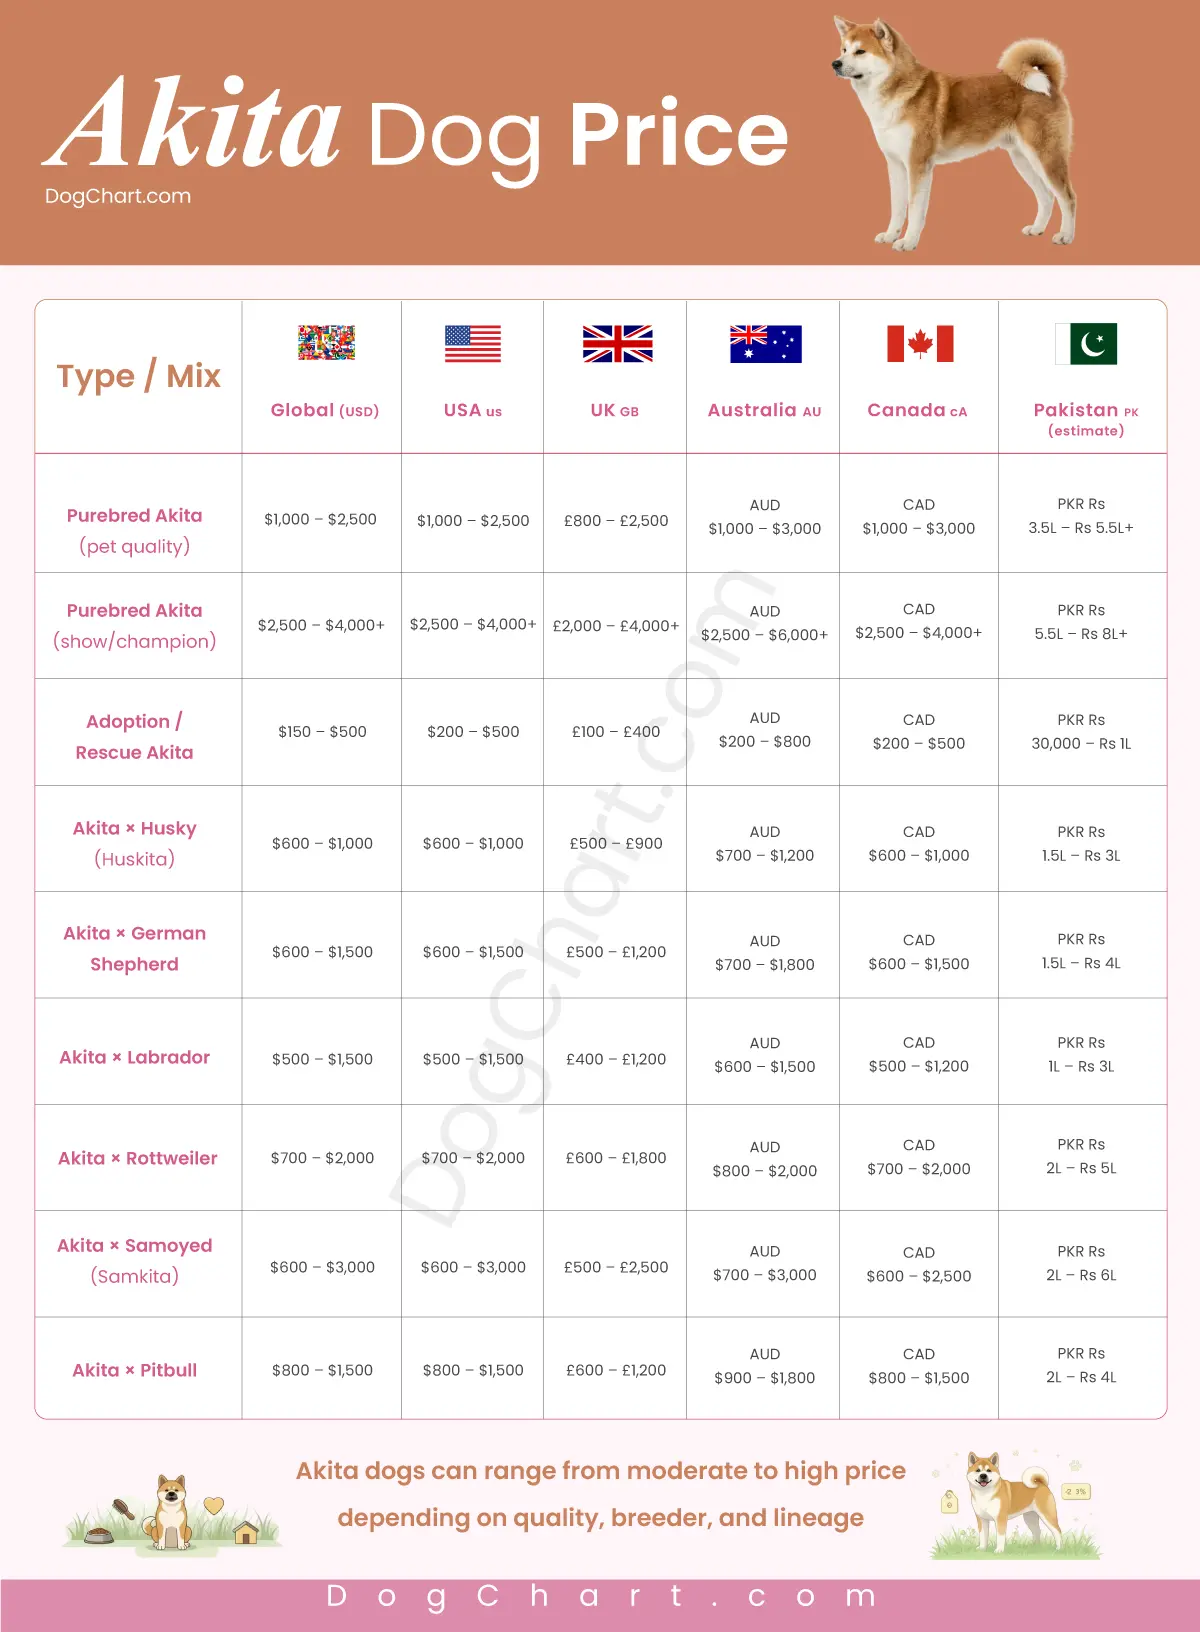Click the UK Union Jack flag icon

618,344
